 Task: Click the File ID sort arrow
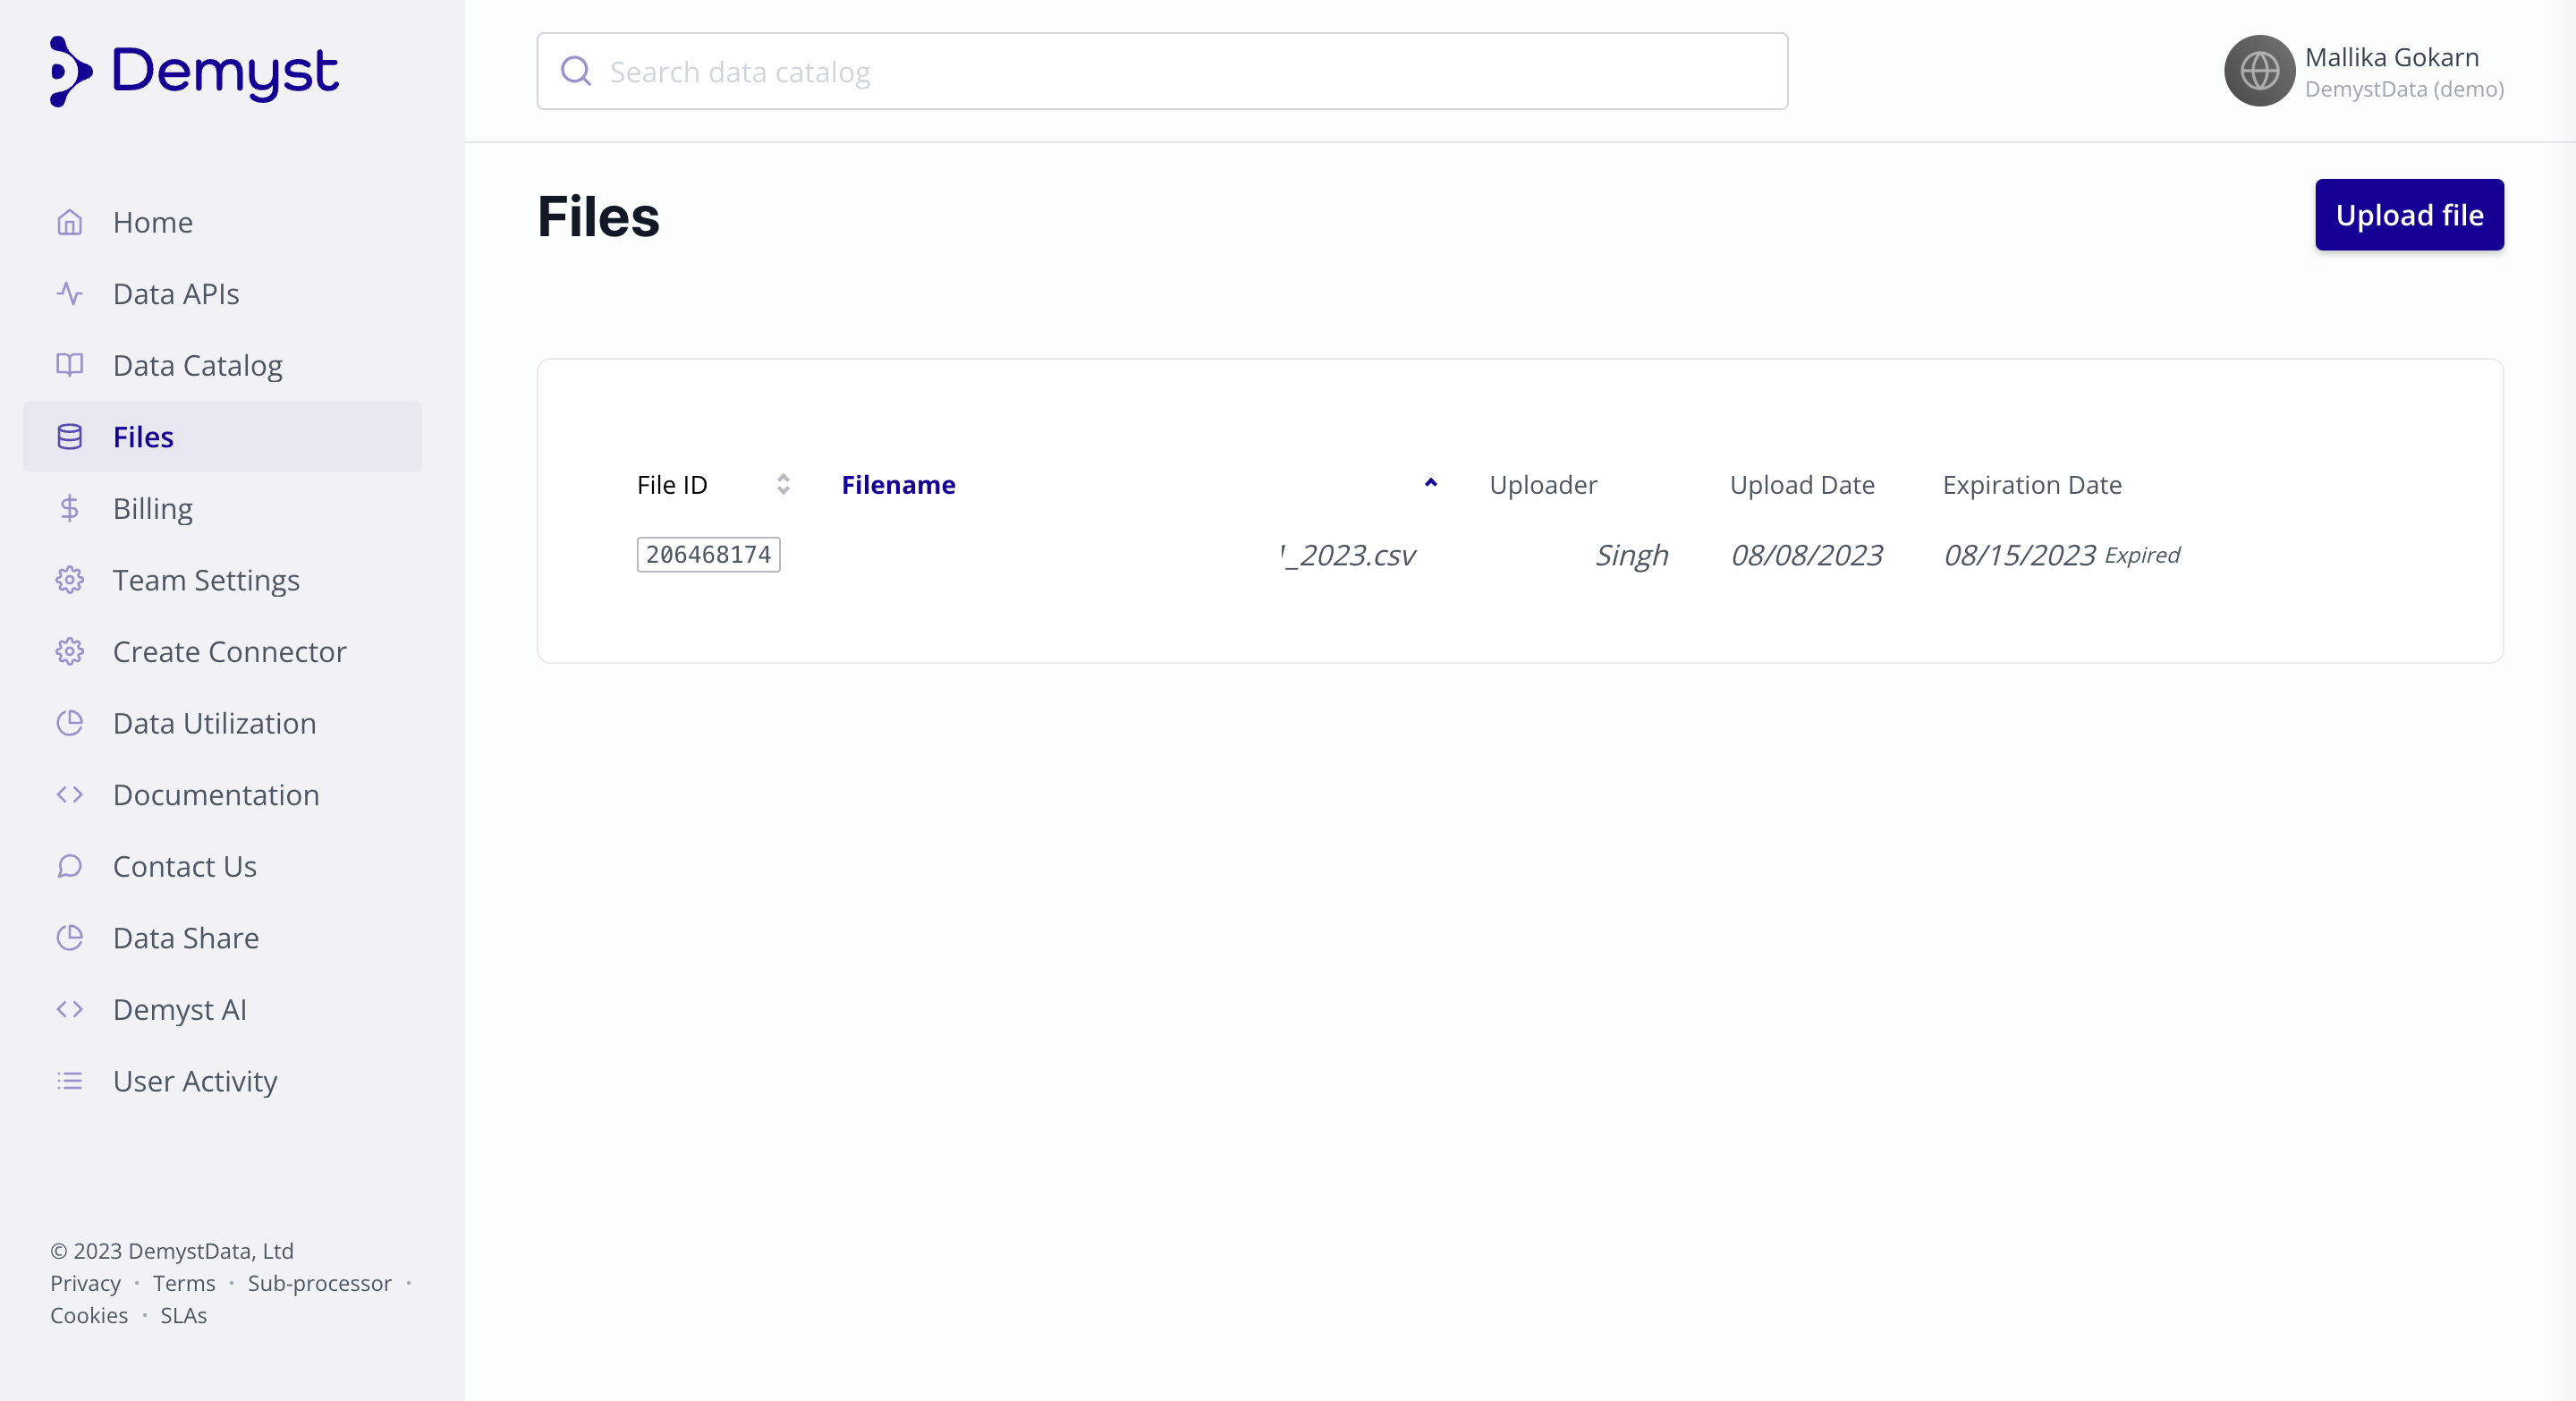click(783, 485)
